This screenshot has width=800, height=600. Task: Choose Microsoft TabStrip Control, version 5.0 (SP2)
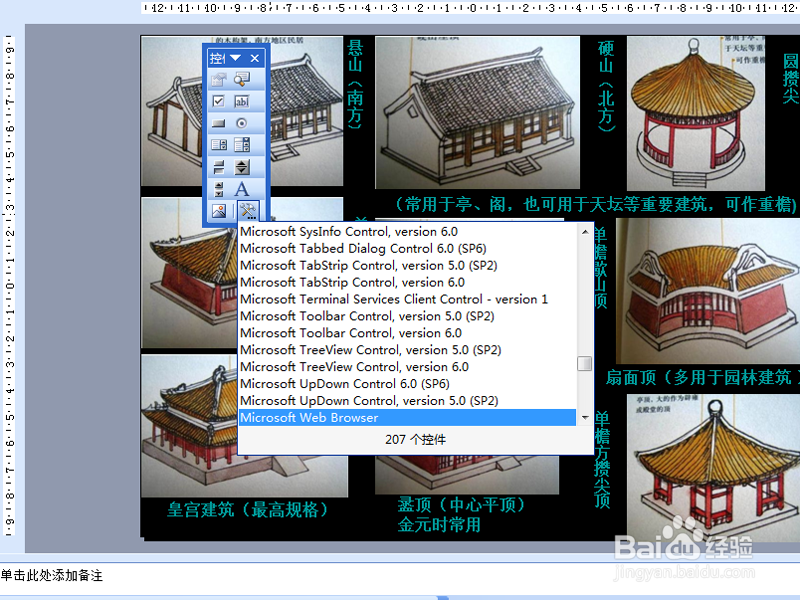tap(408, 265)
